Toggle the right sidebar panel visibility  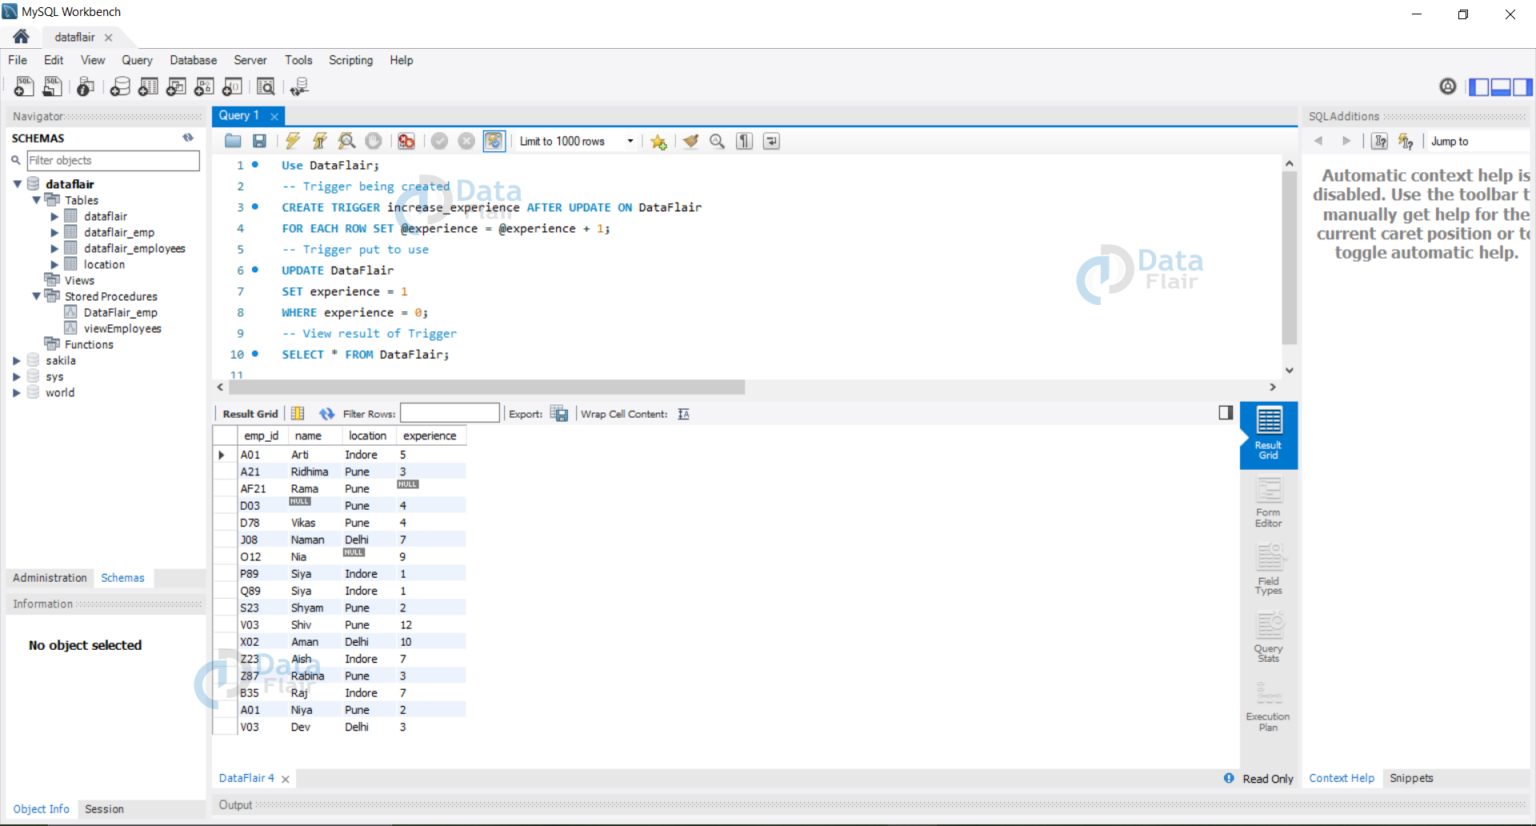coord(1522,87)
